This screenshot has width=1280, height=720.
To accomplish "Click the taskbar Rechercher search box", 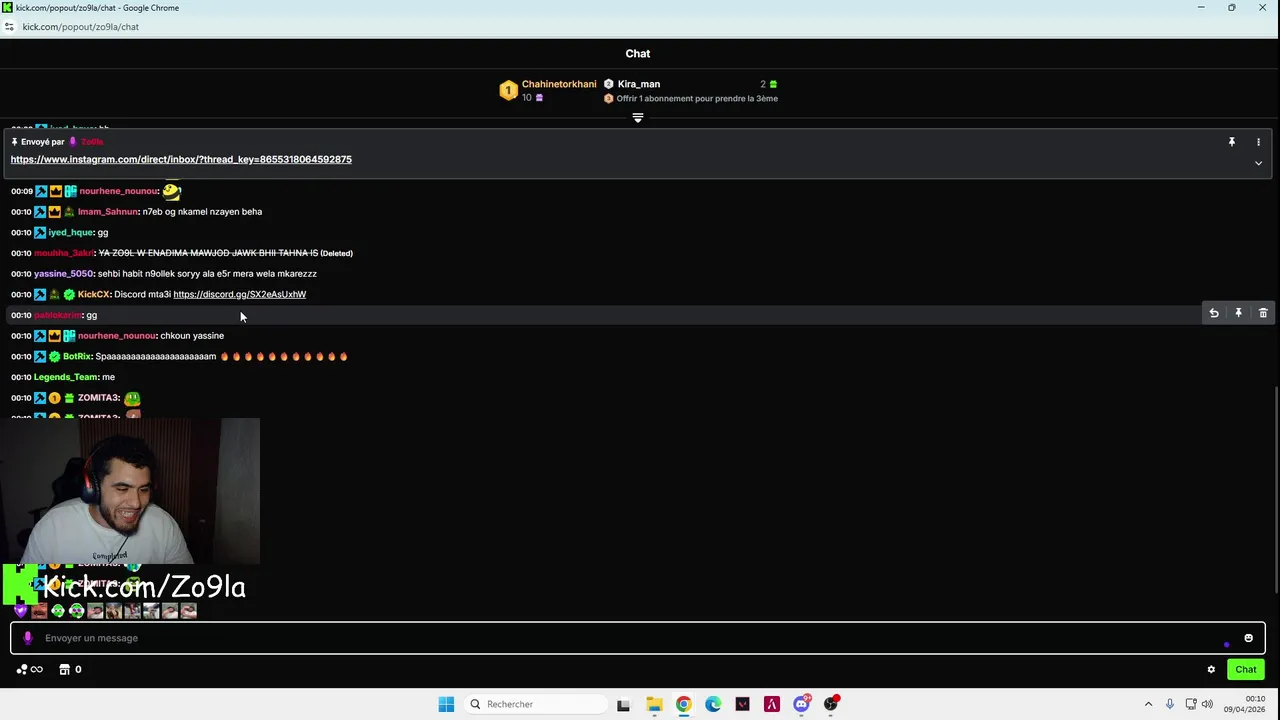I will point(538,704).
